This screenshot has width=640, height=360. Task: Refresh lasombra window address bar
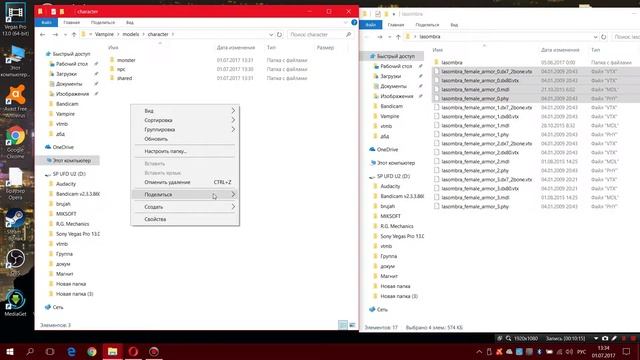click(604, 37)
